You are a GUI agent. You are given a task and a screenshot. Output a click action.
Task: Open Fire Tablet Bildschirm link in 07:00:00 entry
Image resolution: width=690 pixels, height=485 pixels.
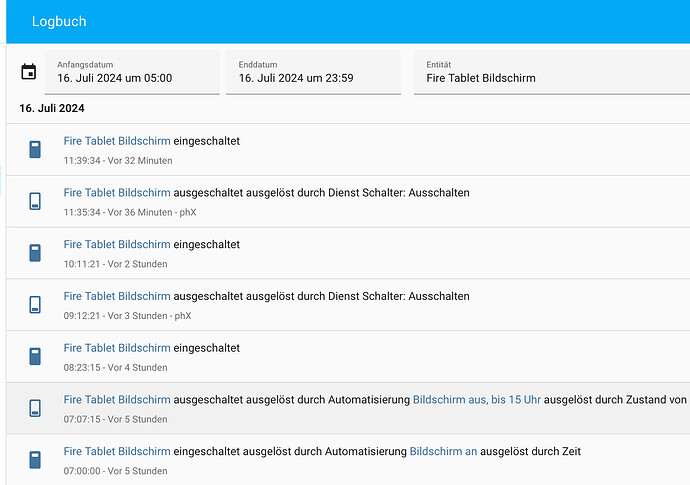tap(117, 451)
